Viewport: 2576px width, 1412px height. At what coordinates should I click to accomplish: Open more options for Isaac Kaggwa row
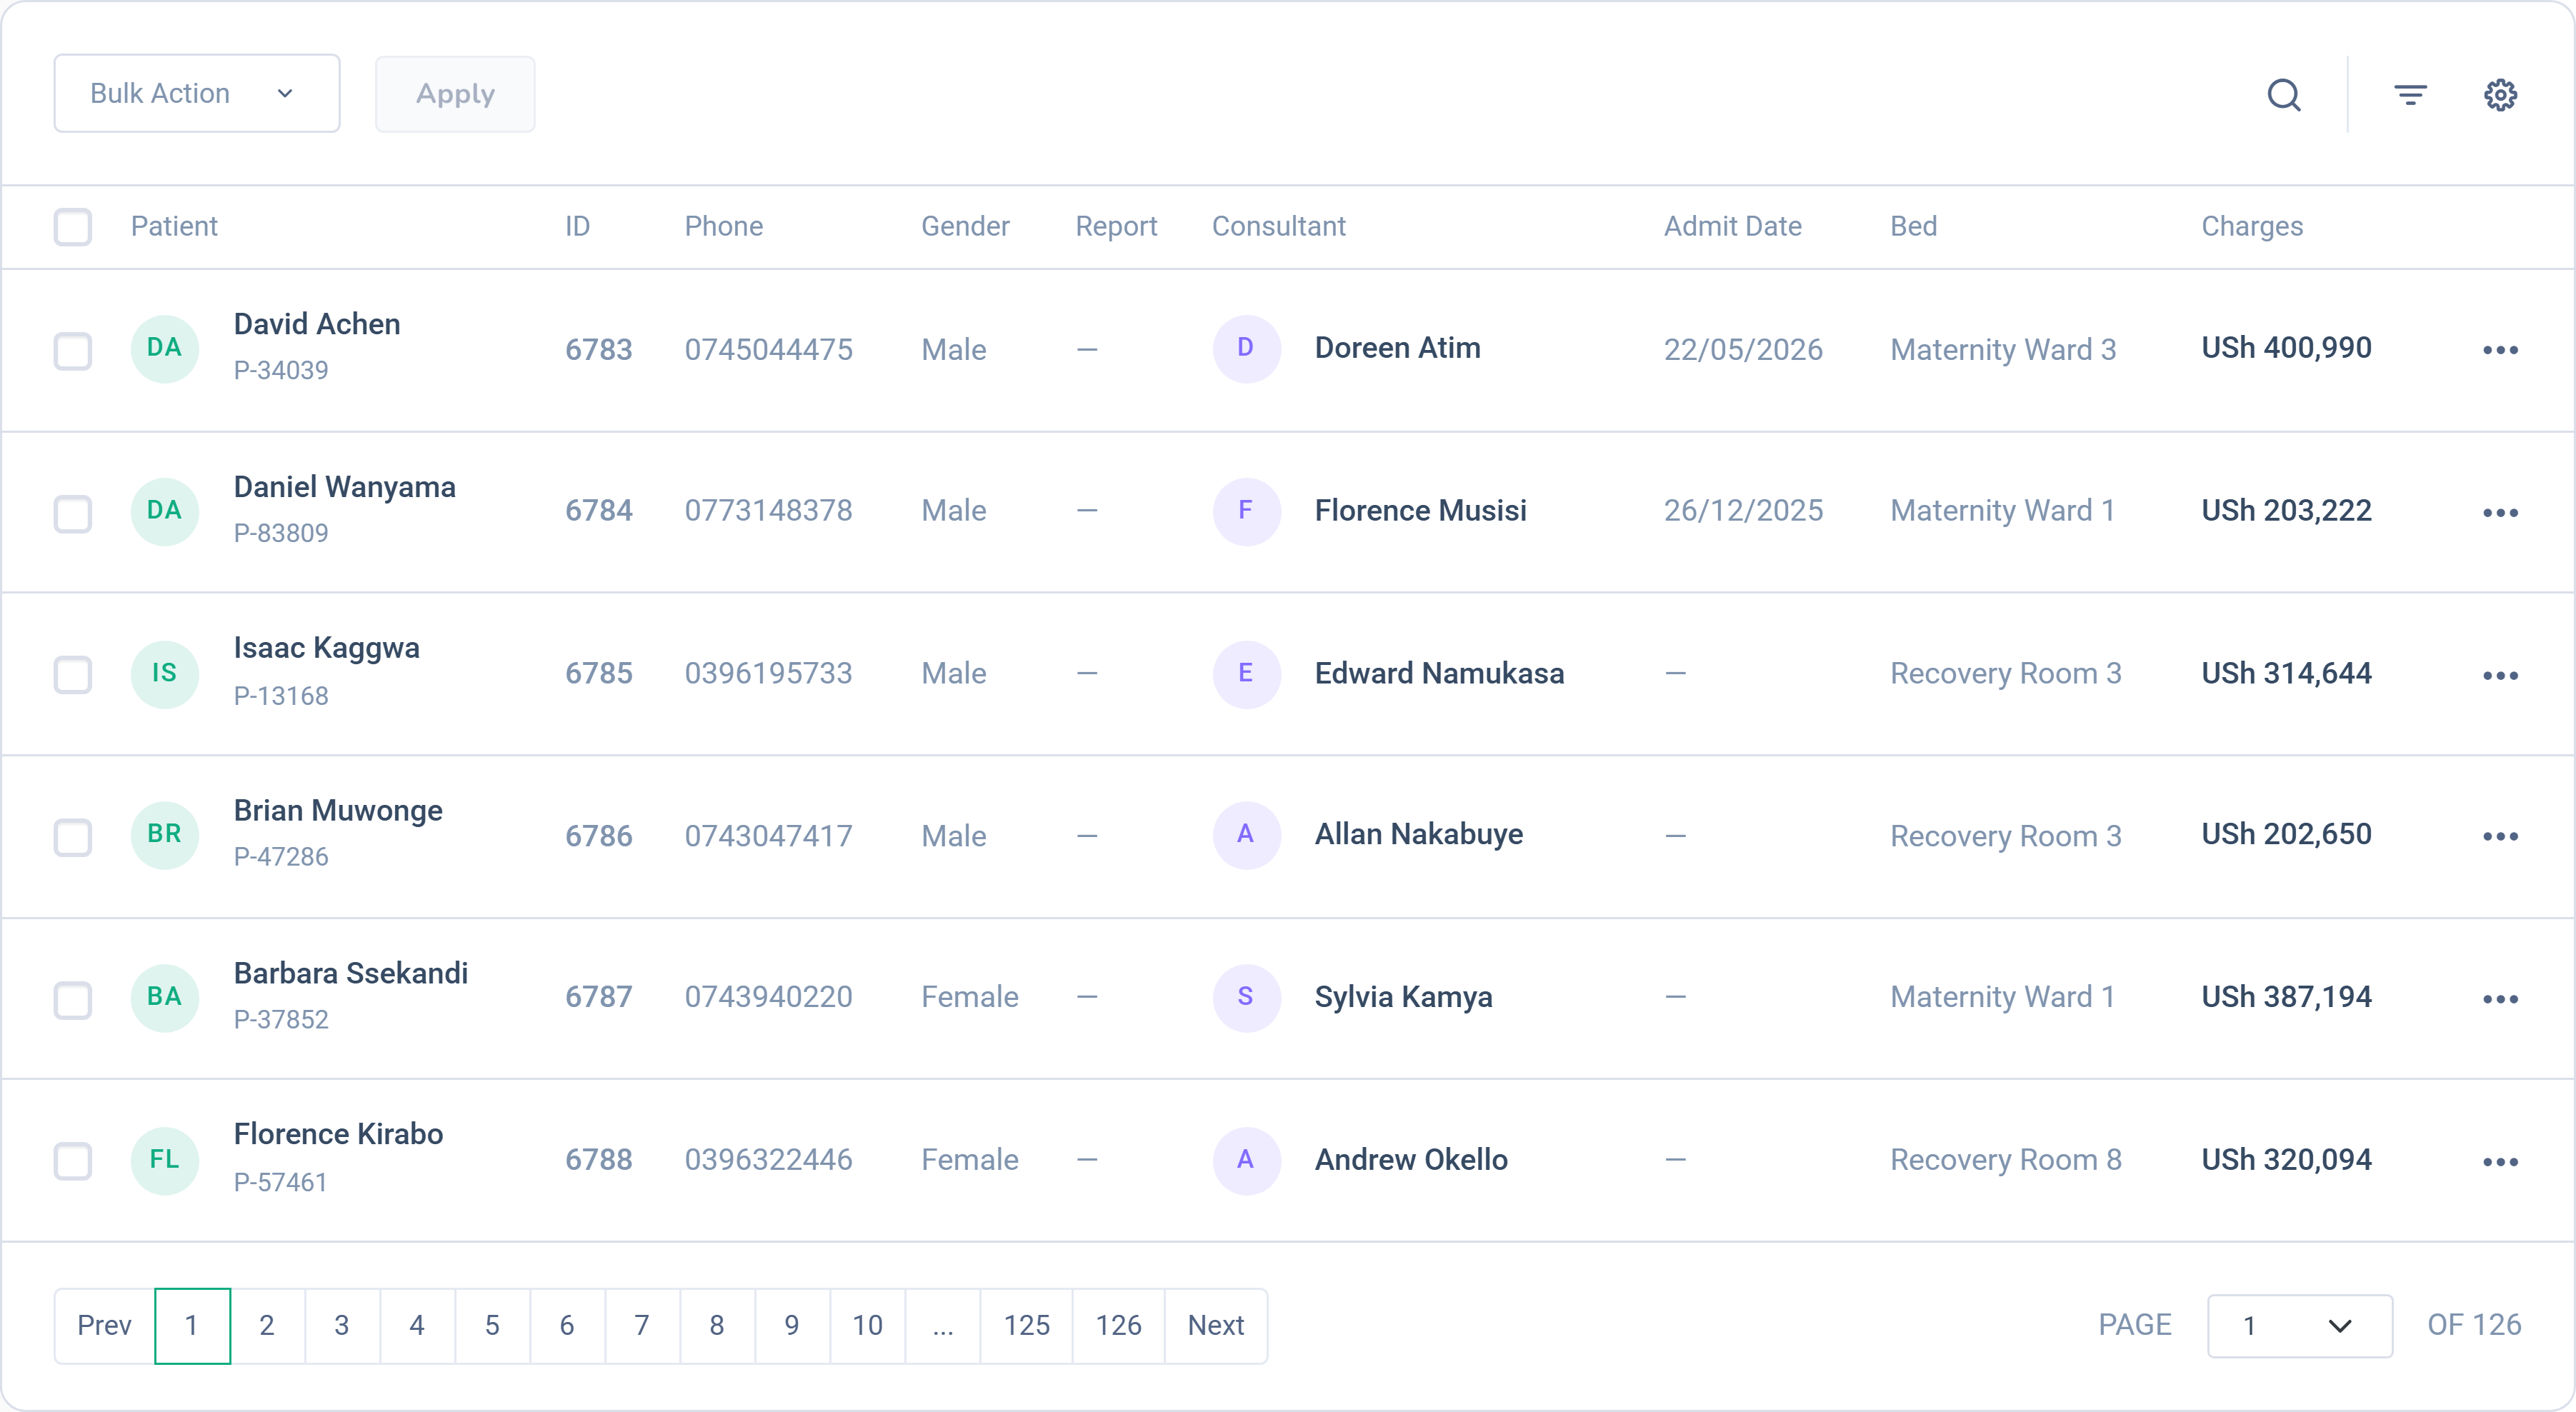[2500, 676]
